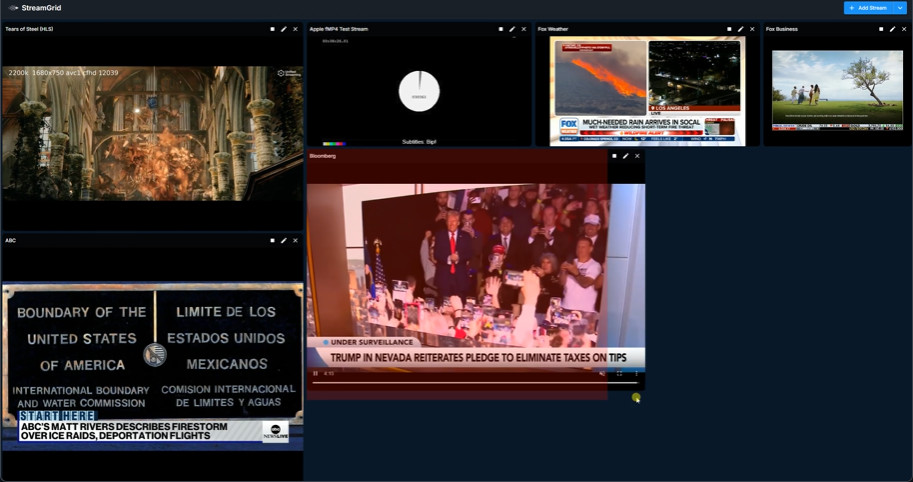Click the 'Fox Business' tile title
913x482 pixels.
pos(782,29)
